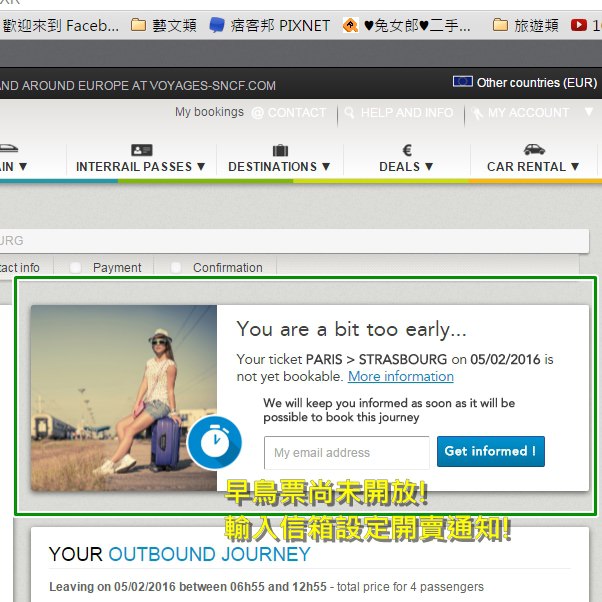The image size is (602, 602).
Task: Open the 旅遊類 bookmarks folder
Action: click(x=525, y=26)
